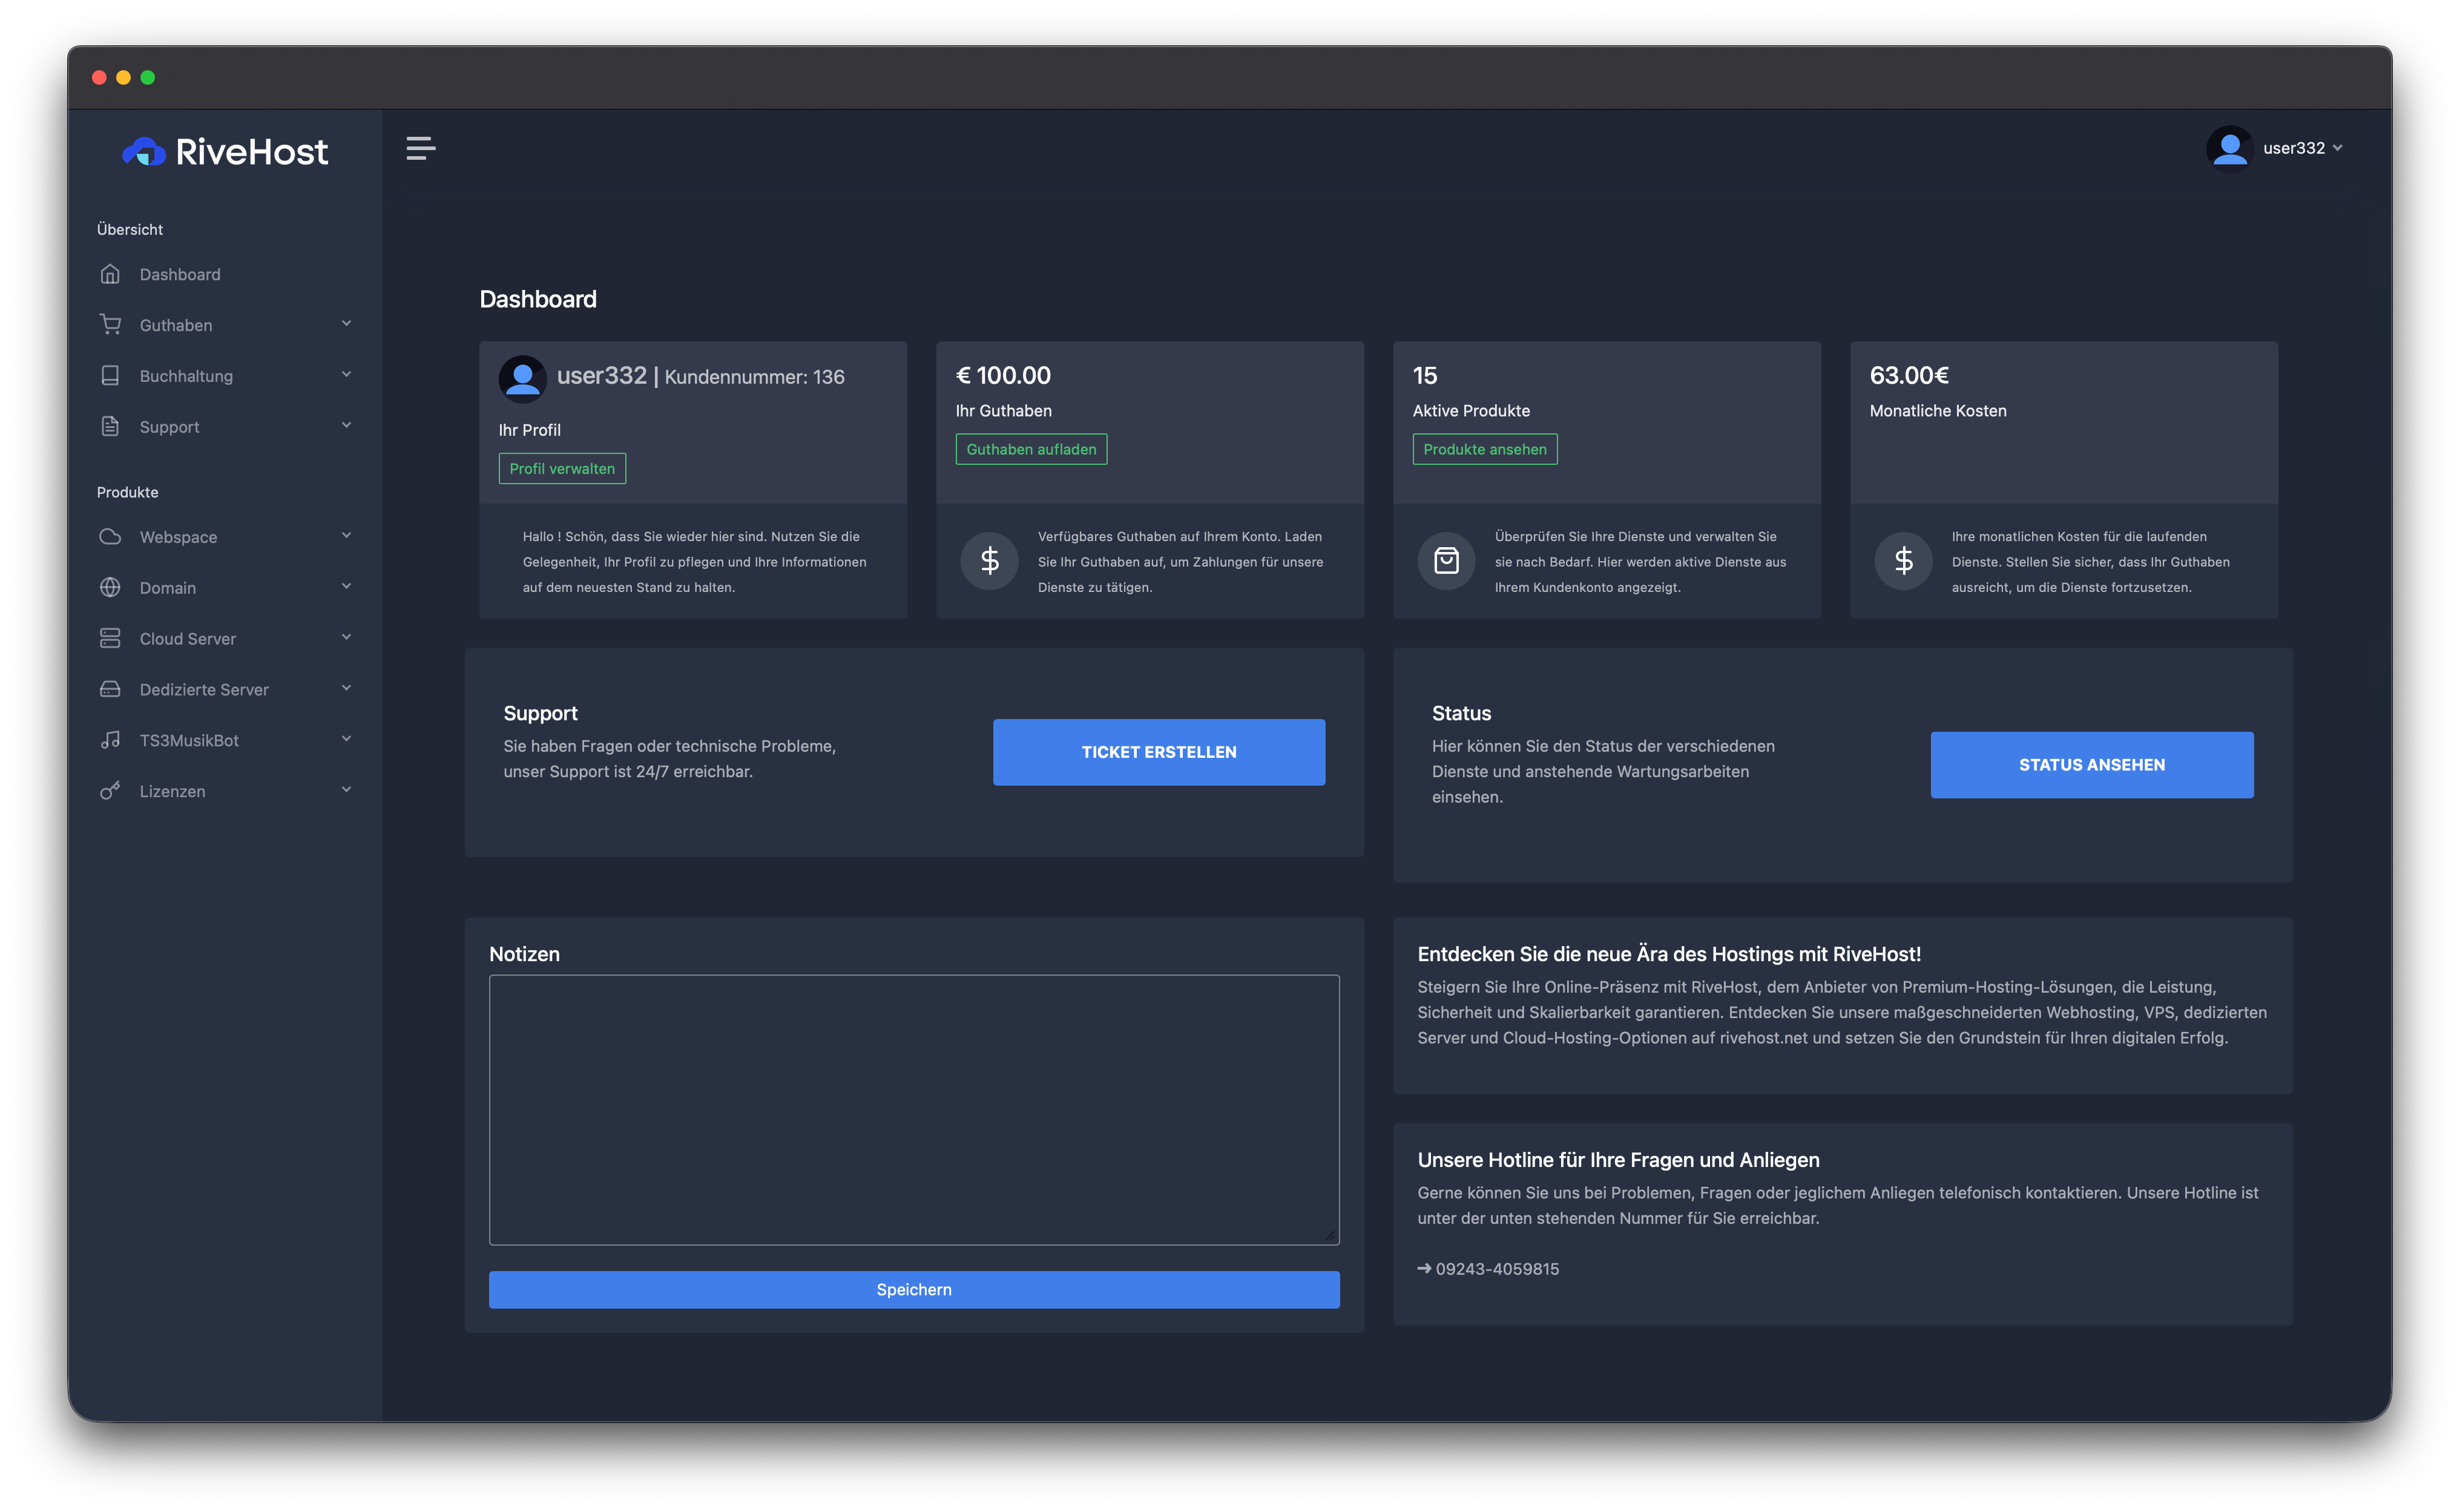Save notes with the Speichern button
Screen dimensions: 2460x1512
point(914,1290)
